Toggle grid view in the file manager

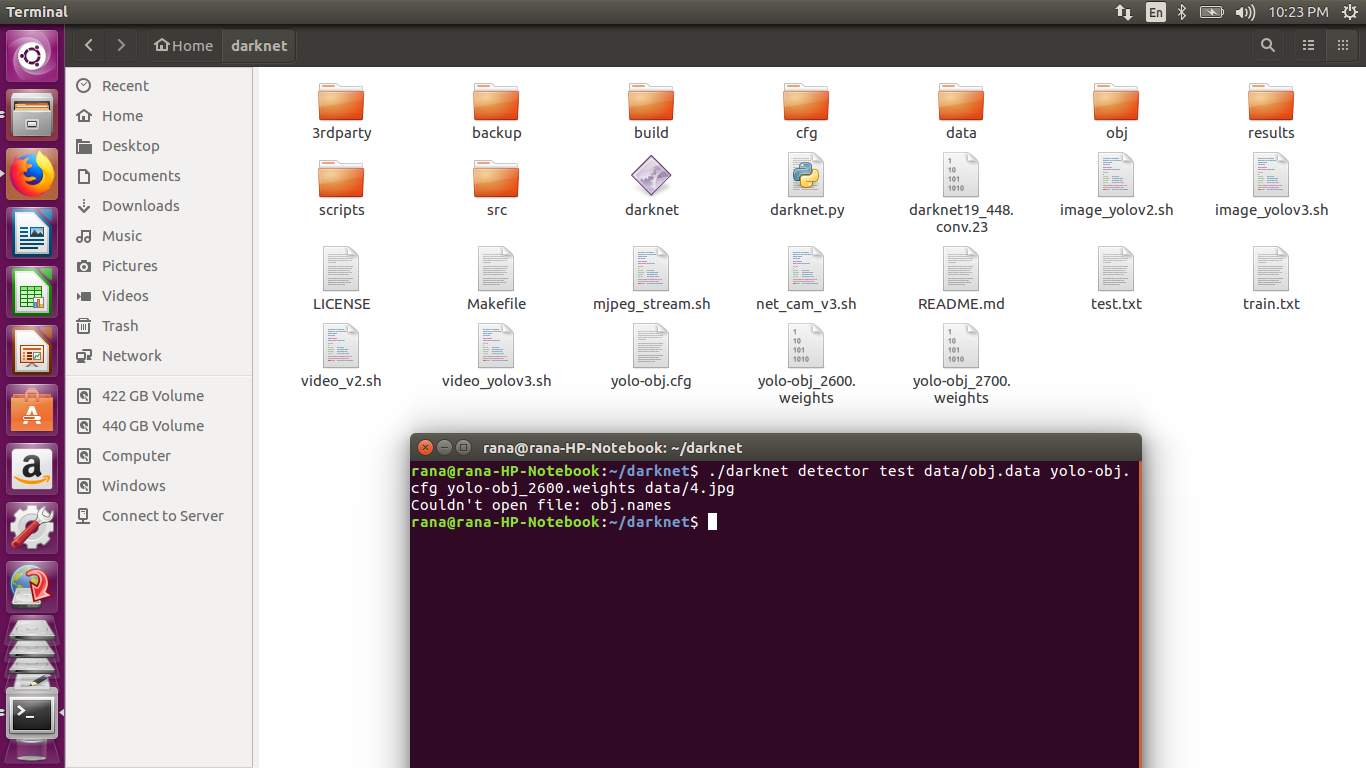coord(1343,45)
